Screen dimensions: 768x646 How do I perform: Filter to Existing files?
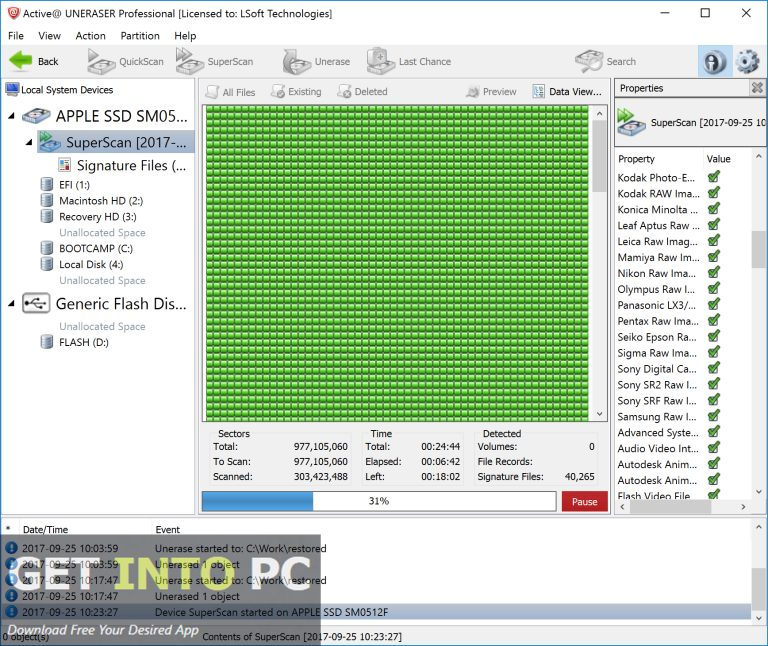296,92
